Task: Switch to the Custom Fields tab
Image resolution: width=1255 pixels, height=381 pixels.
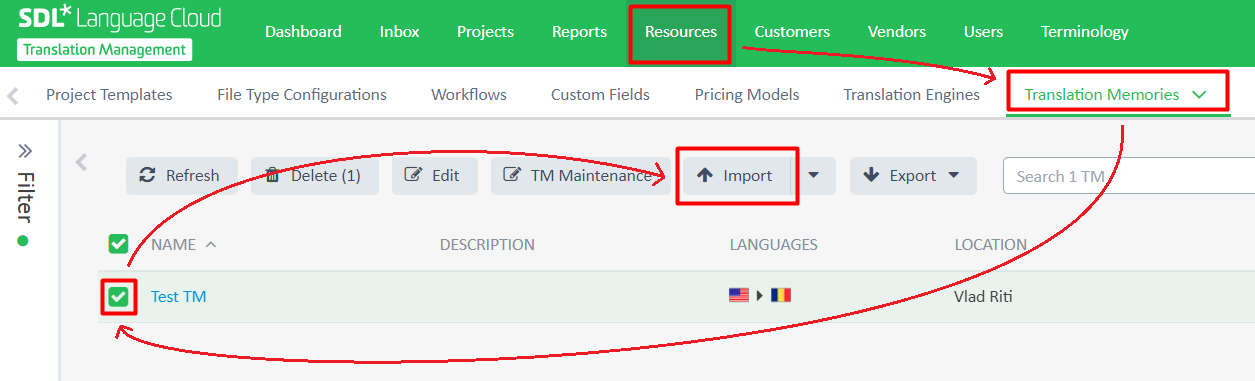Action: pyautogui.click(x=600, y=95)
